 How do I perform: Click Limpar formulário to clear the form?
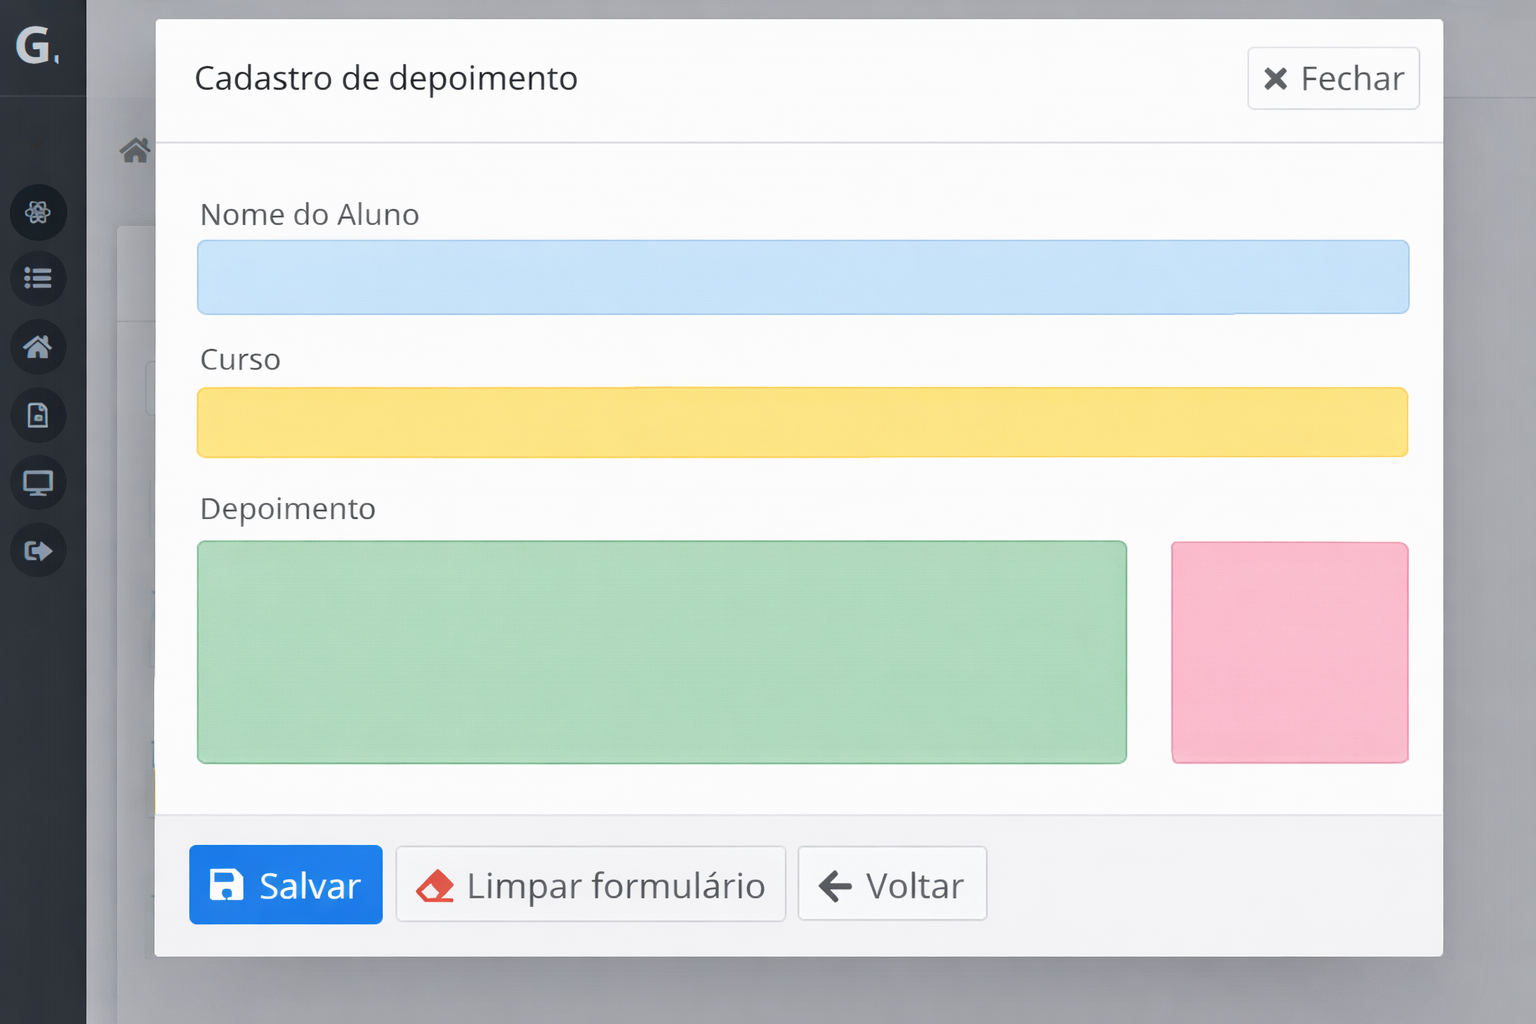click(x=590, y=885)
